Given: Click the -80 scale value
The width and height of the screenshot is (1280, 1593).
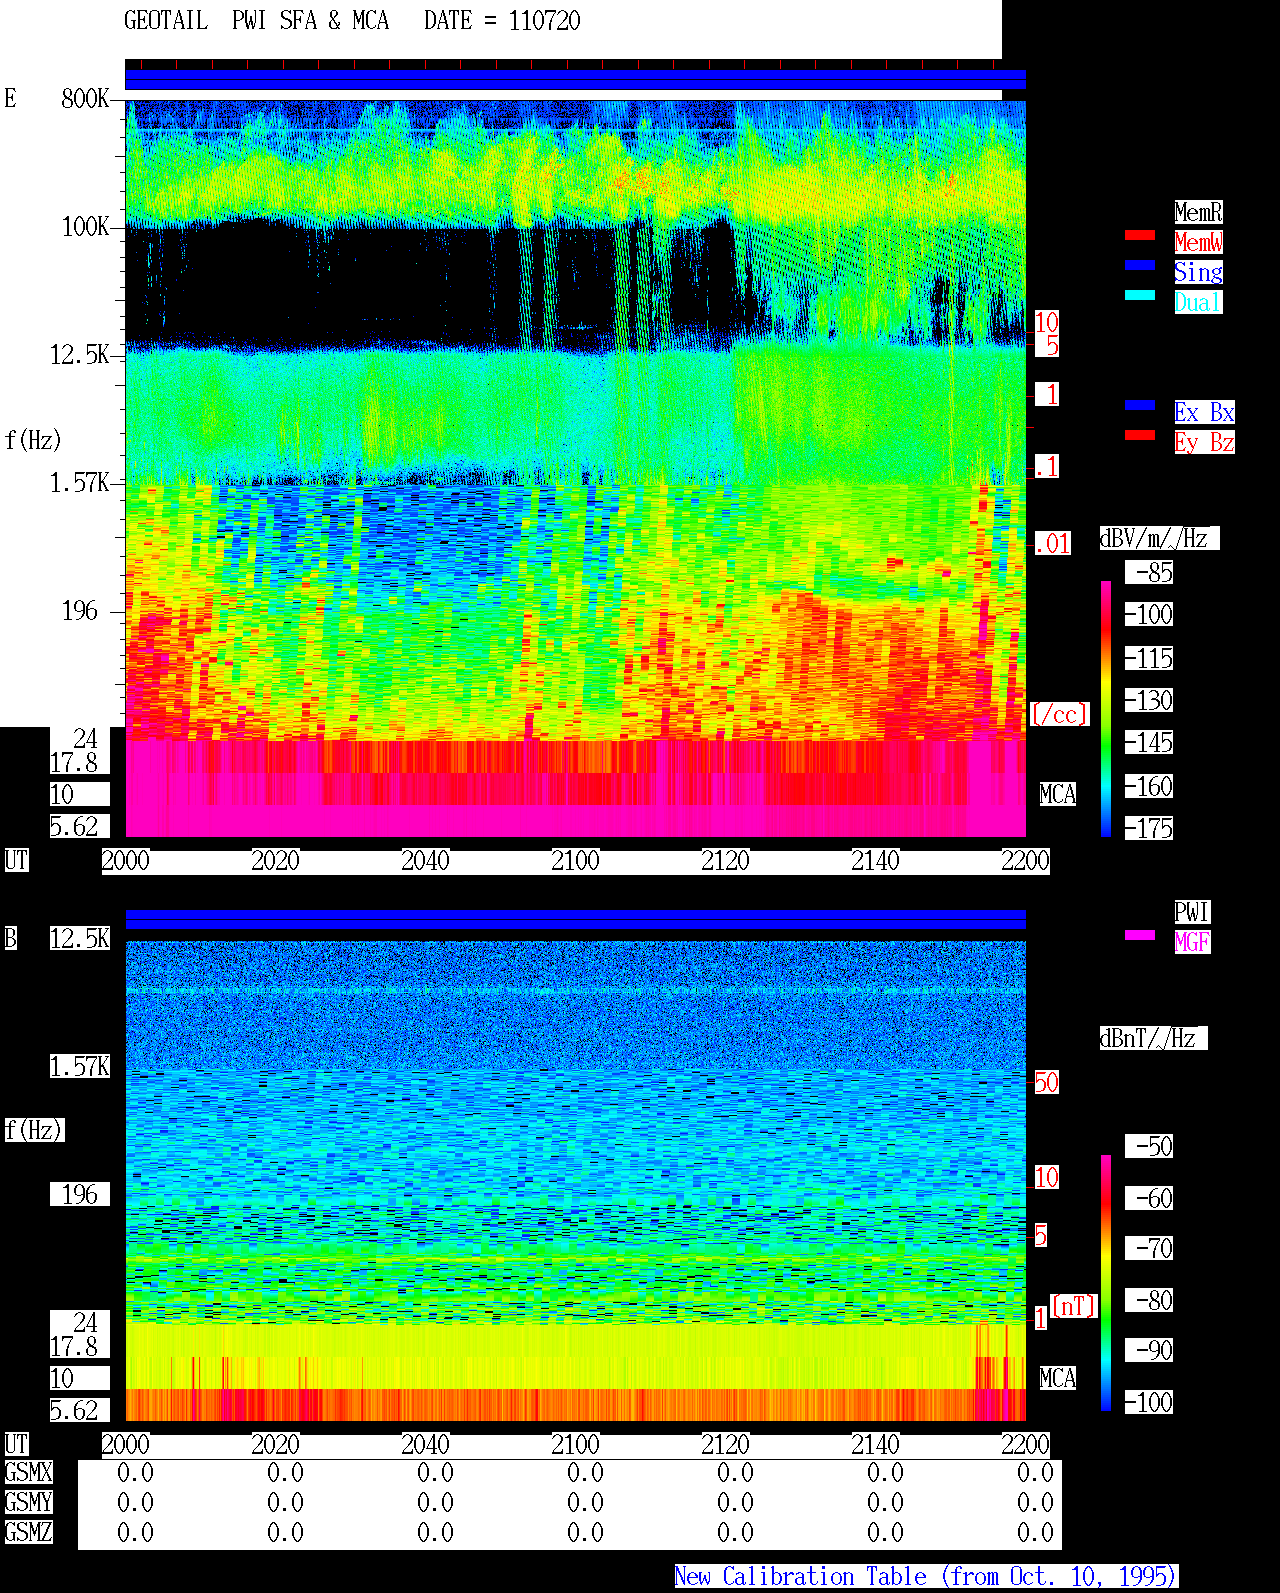Looking at the screenshot, I should pyautogui.click(x=1149, y=1300).
